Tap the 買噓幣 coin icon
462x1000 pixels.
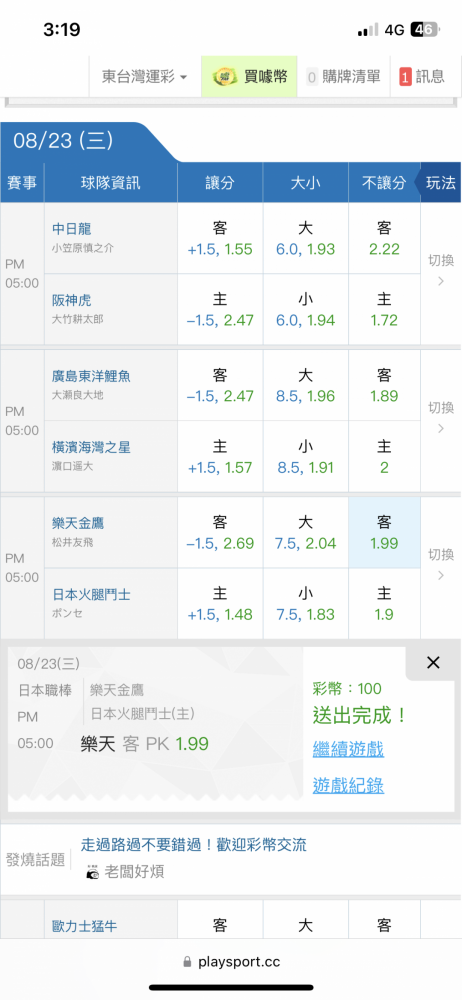tap(223, 77)
